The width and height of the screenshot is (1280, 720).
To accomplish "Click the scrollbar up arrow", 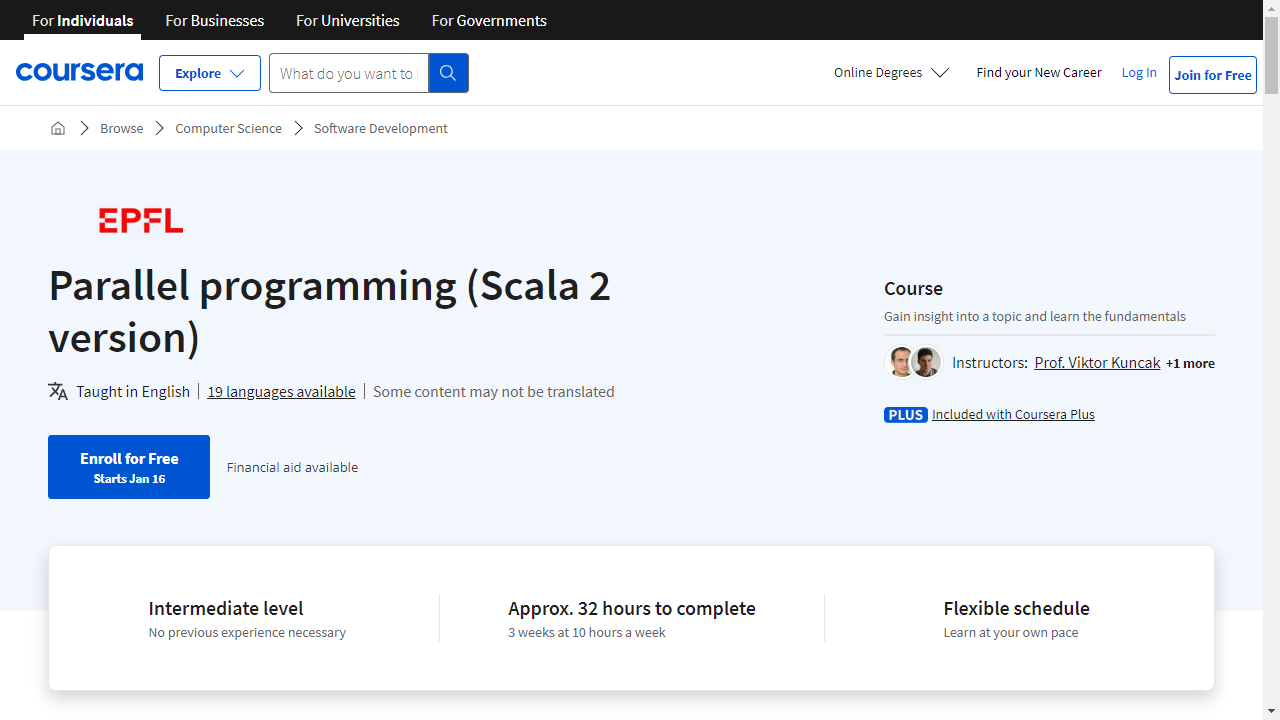I will (1271, 8).
